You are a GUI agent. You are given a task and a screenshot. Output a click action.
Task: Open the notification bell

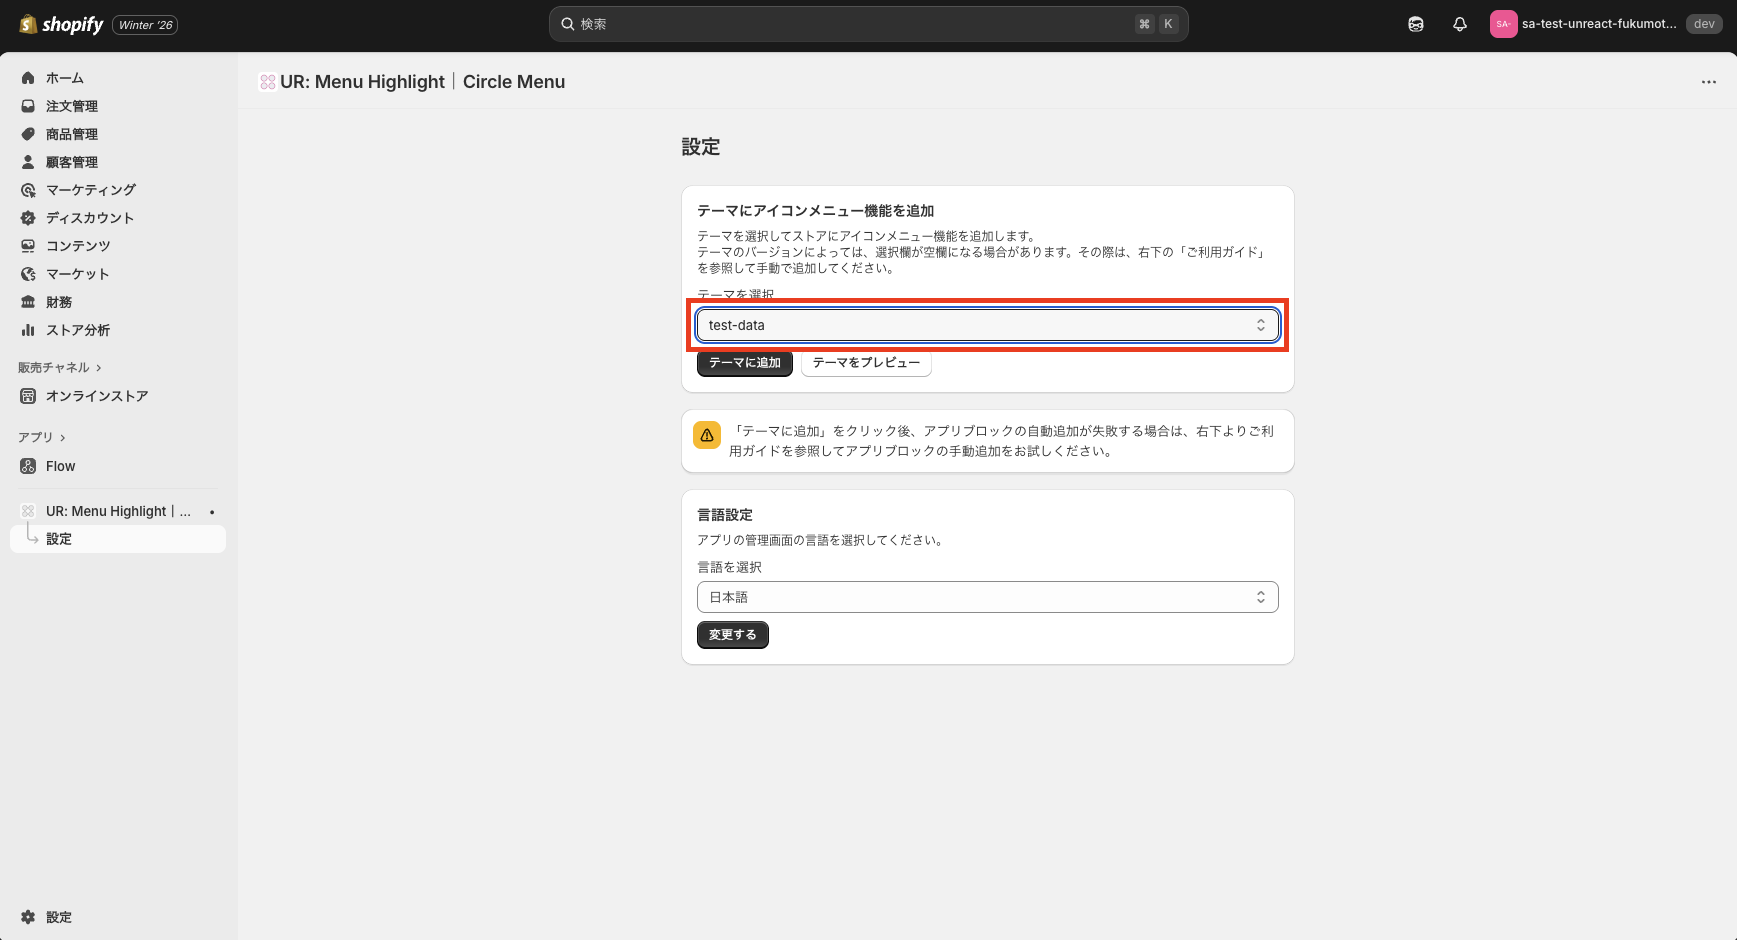pyautogui.click(x=1459, y=23)
